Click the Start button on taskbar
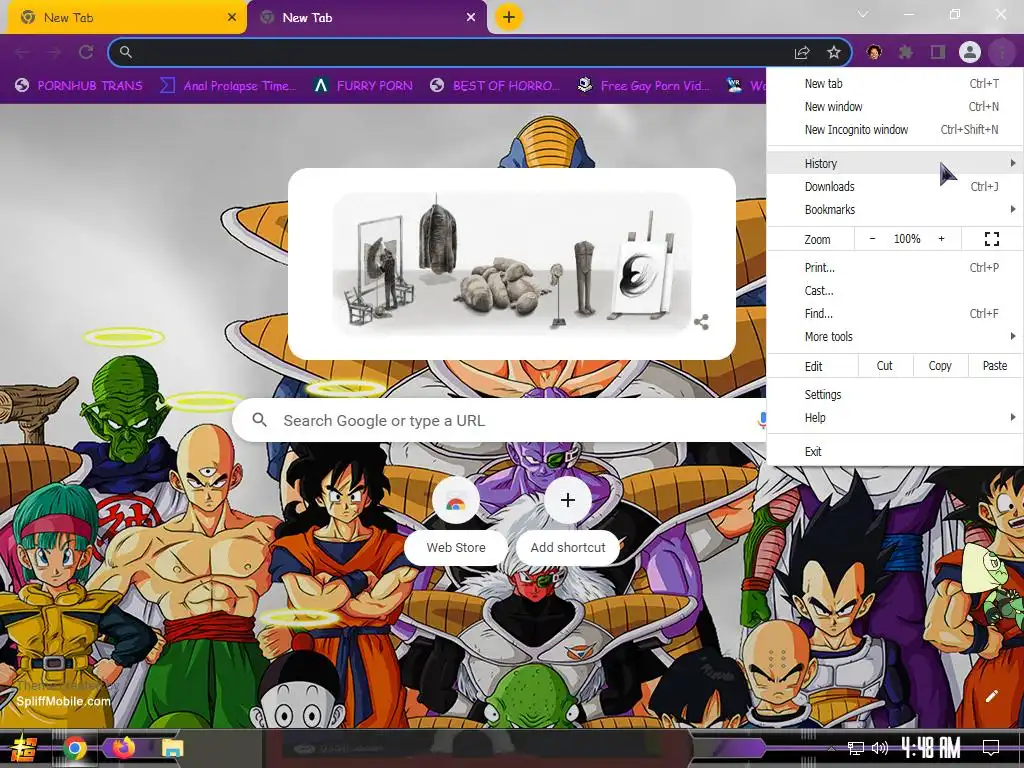1024x768 pixels. (x=24, y=749)
